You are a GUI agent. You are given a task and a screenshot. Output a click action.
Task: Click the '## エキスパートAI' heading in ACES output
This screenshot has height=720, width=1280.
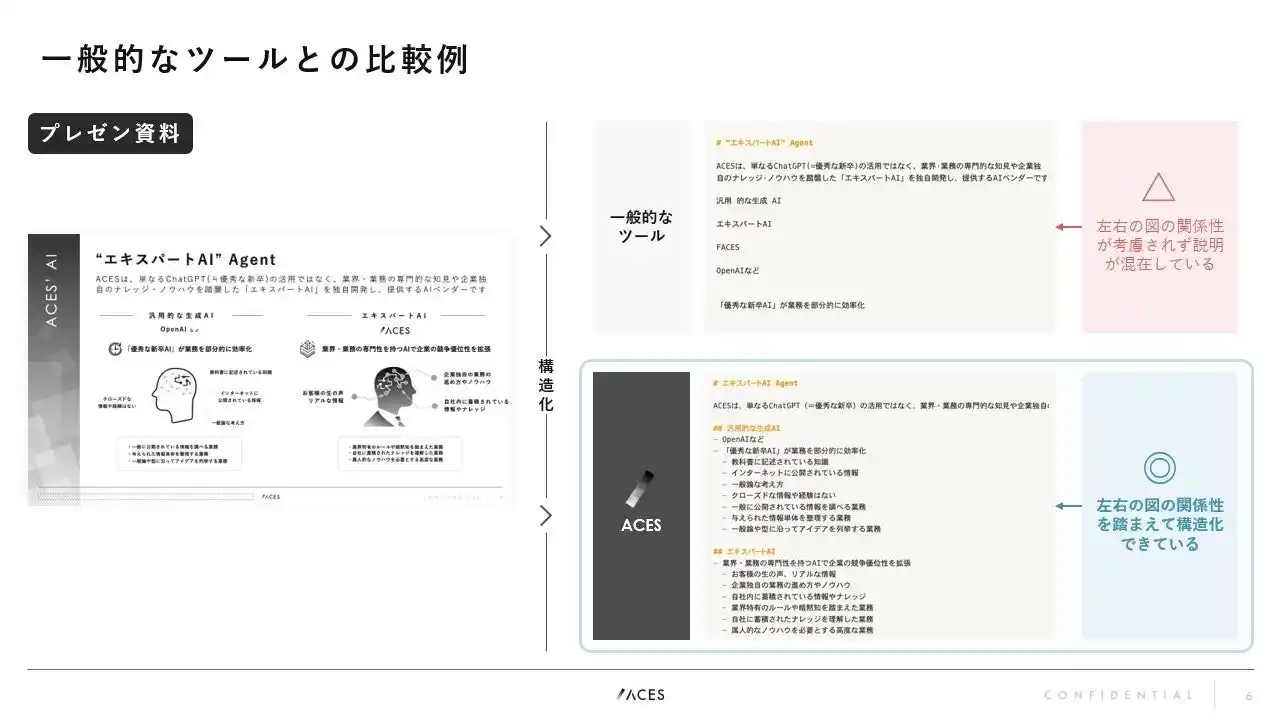(x=744, y=551)
